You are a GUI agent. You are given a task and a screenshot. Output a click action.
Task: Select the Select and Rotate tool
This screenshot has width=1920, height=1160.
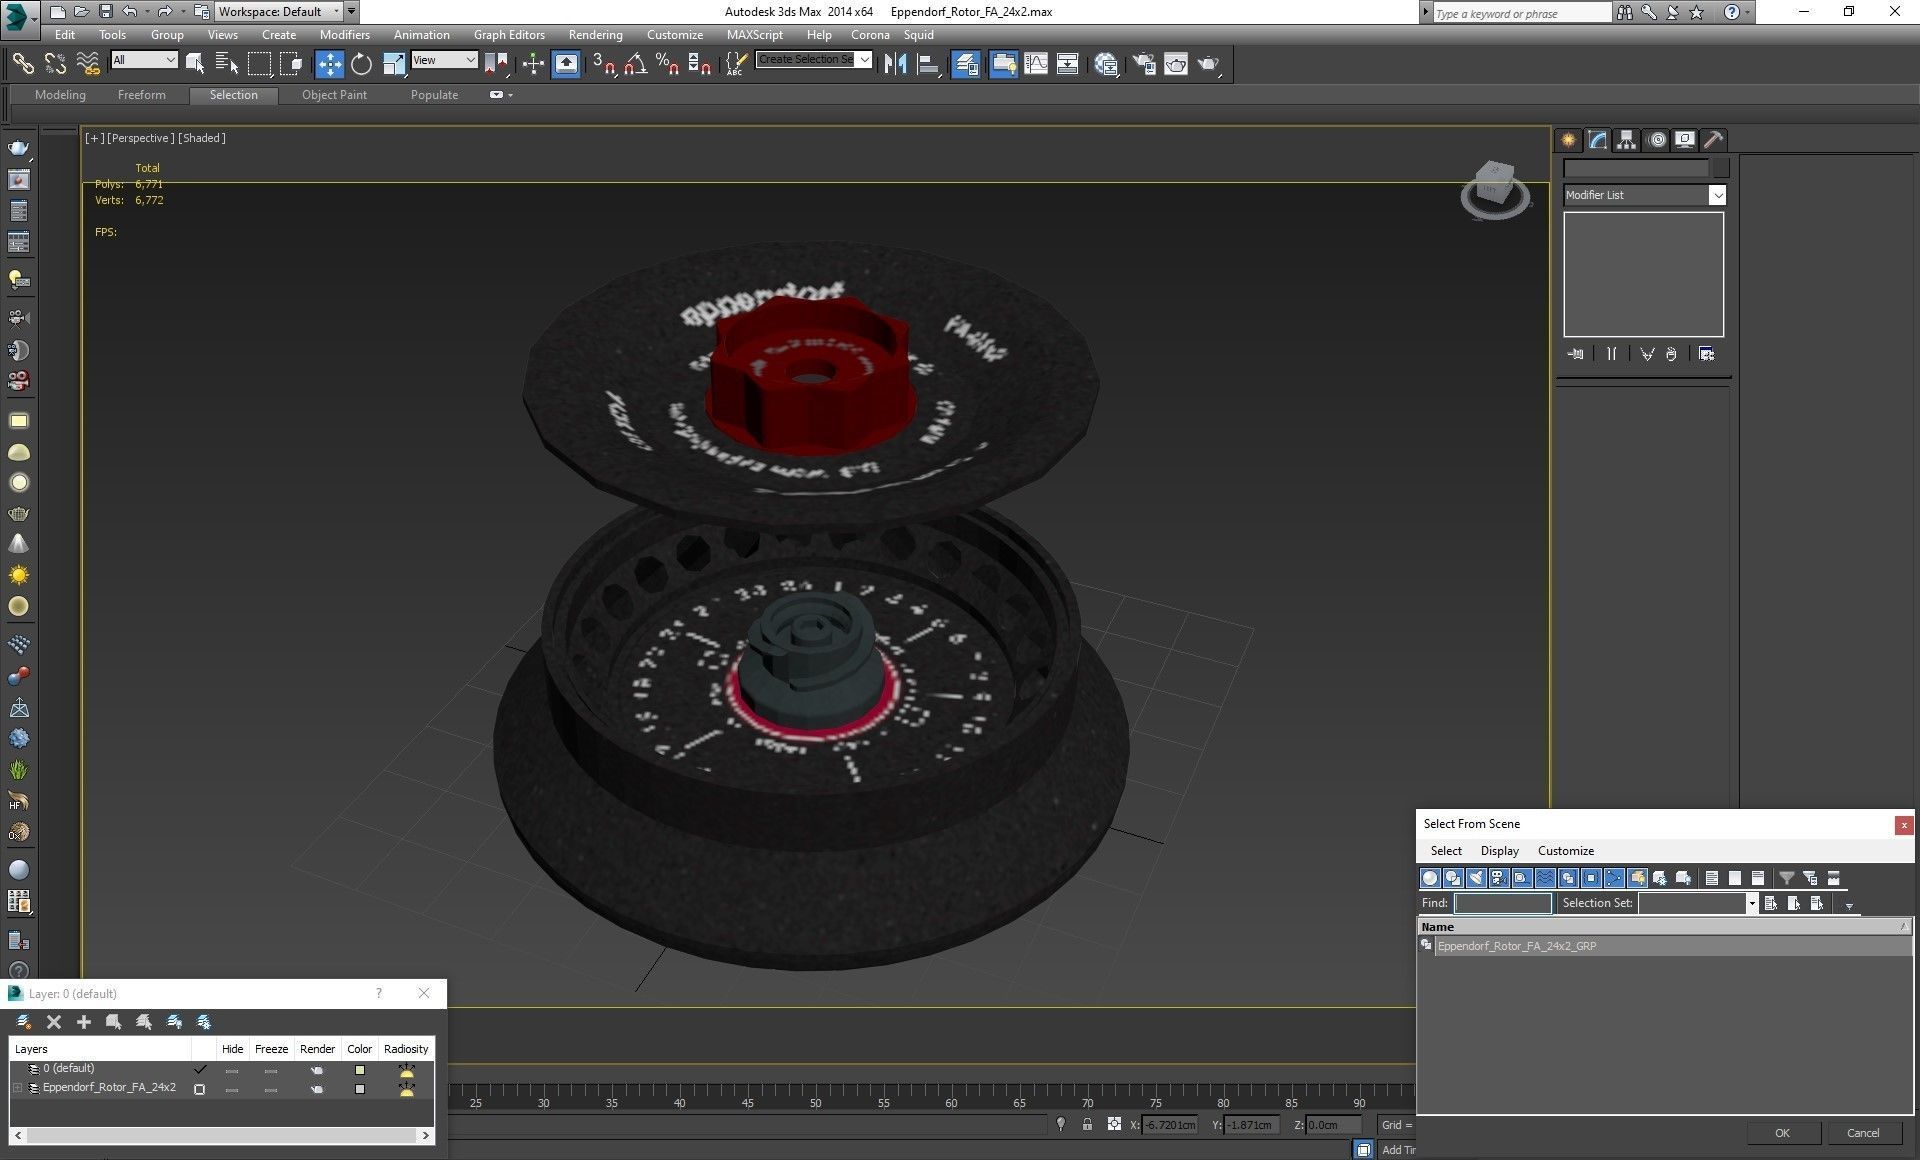361,64
